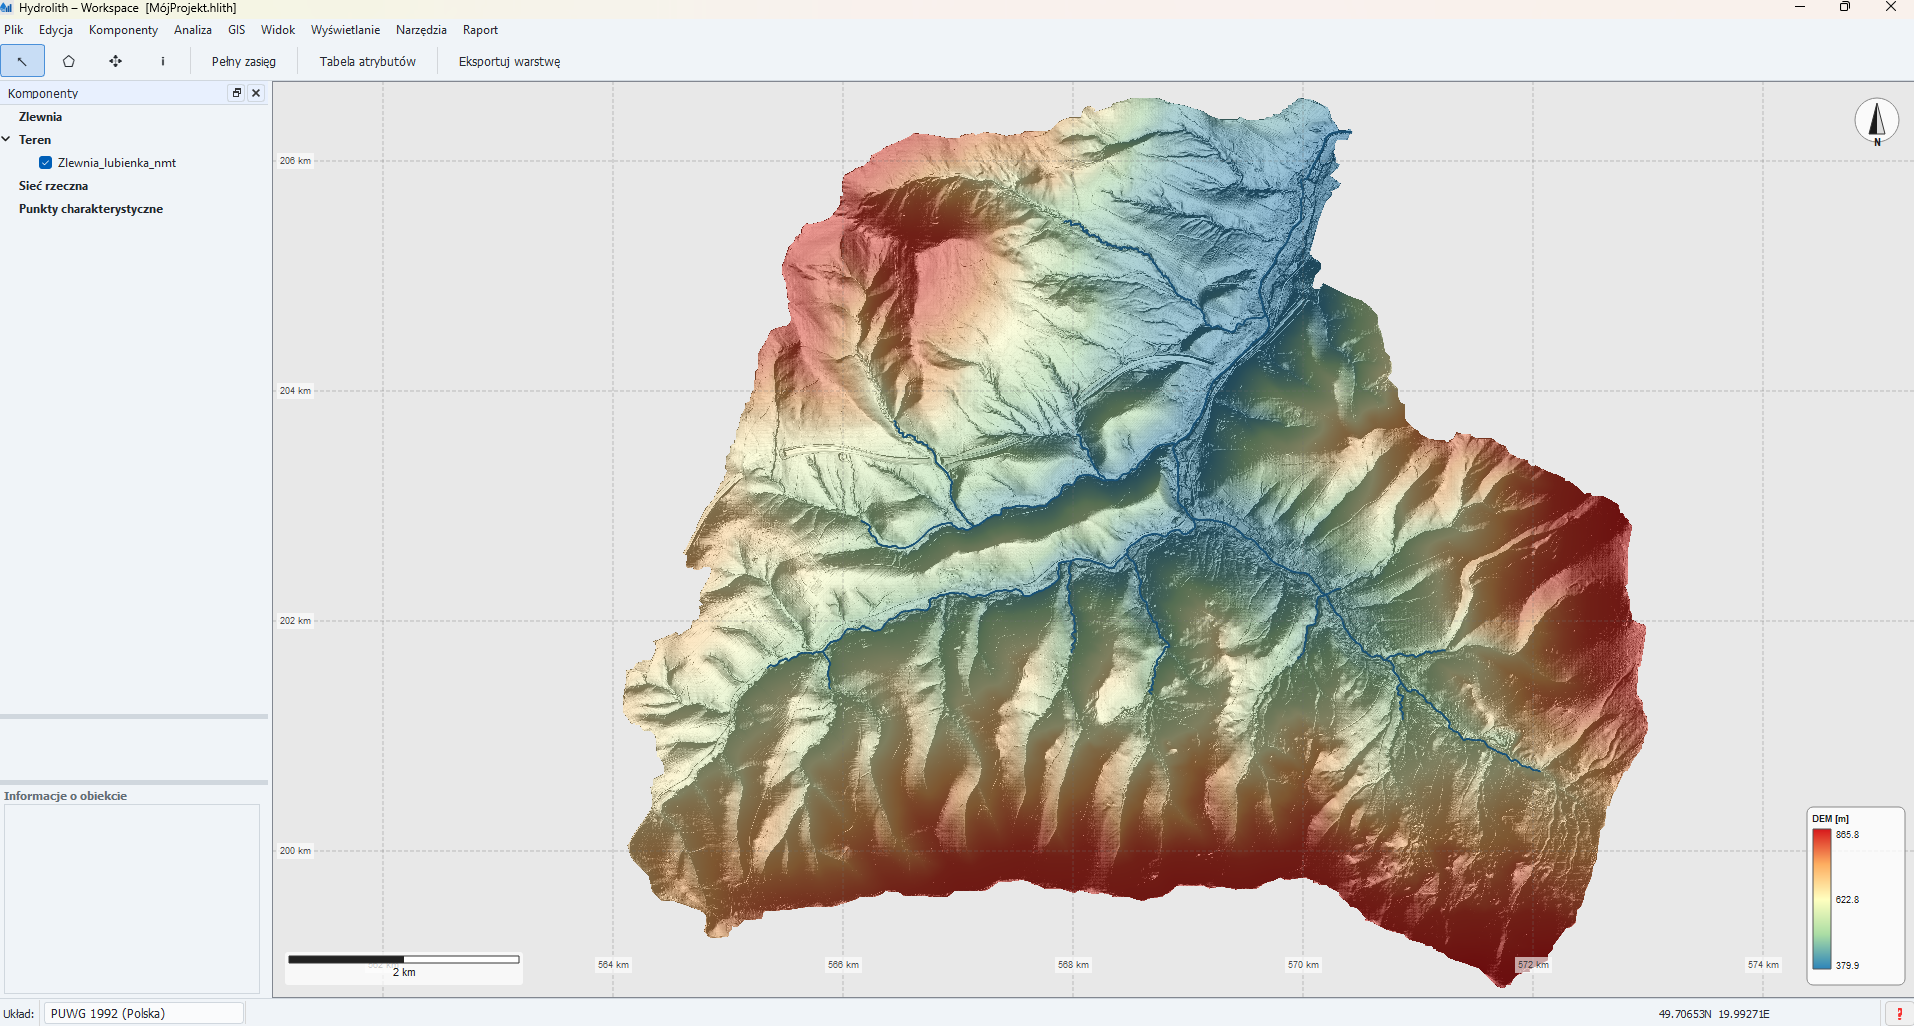Activate the pan move tool

coord(116,61)
